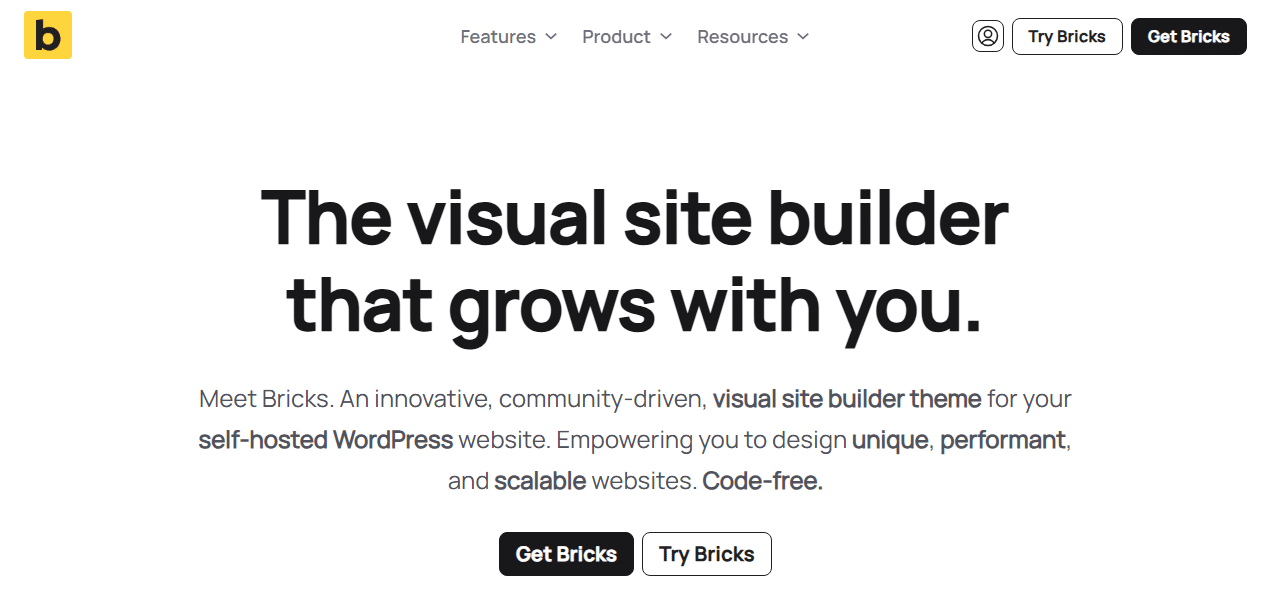The width and height of the screenshot is (1287, 589).
Task: Click Try Bricks in the header
Action: pos(1067,36)
